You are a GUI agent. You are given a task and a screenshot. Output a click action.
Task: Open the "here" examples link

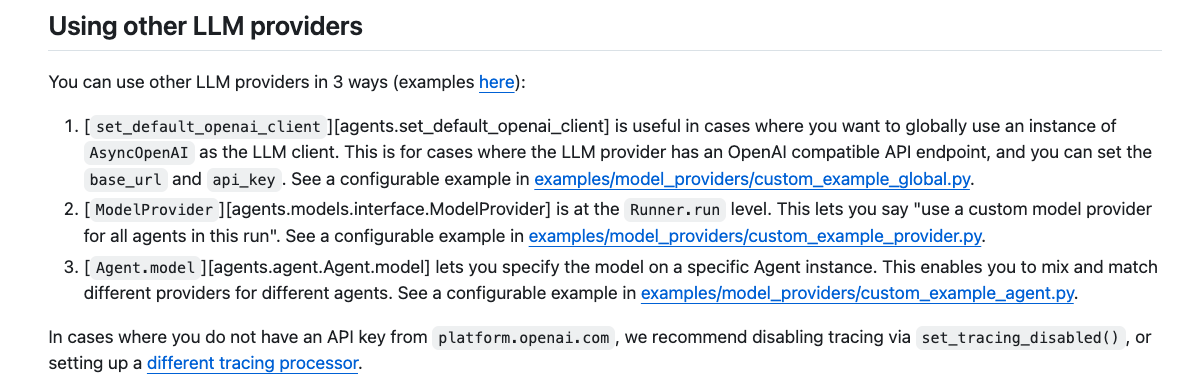[496, 82]
